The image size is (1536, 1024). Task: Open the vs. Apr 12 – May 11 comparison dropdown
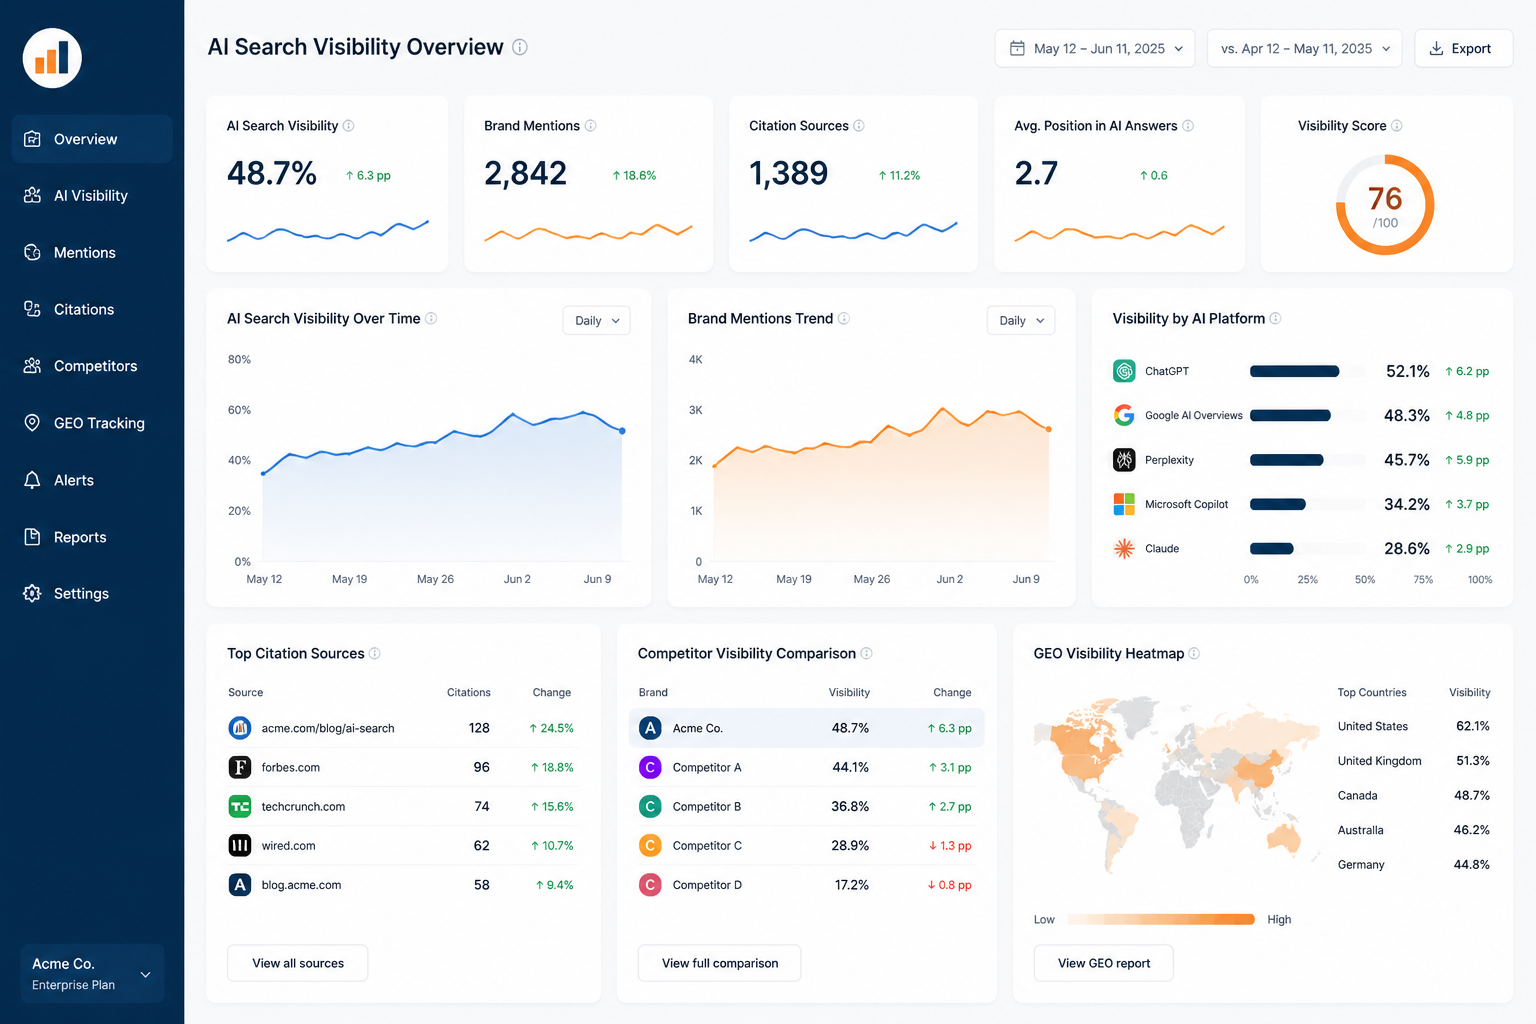pos(1305,48)
